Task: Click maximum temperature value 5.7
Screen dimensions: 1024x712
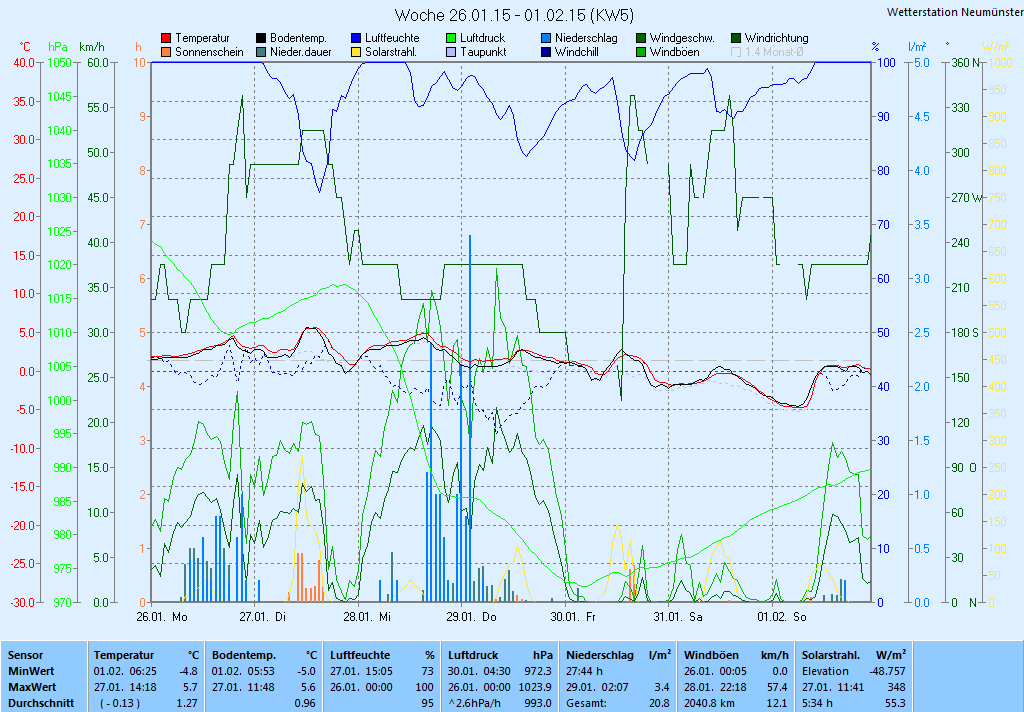Action: click(190, 687)
